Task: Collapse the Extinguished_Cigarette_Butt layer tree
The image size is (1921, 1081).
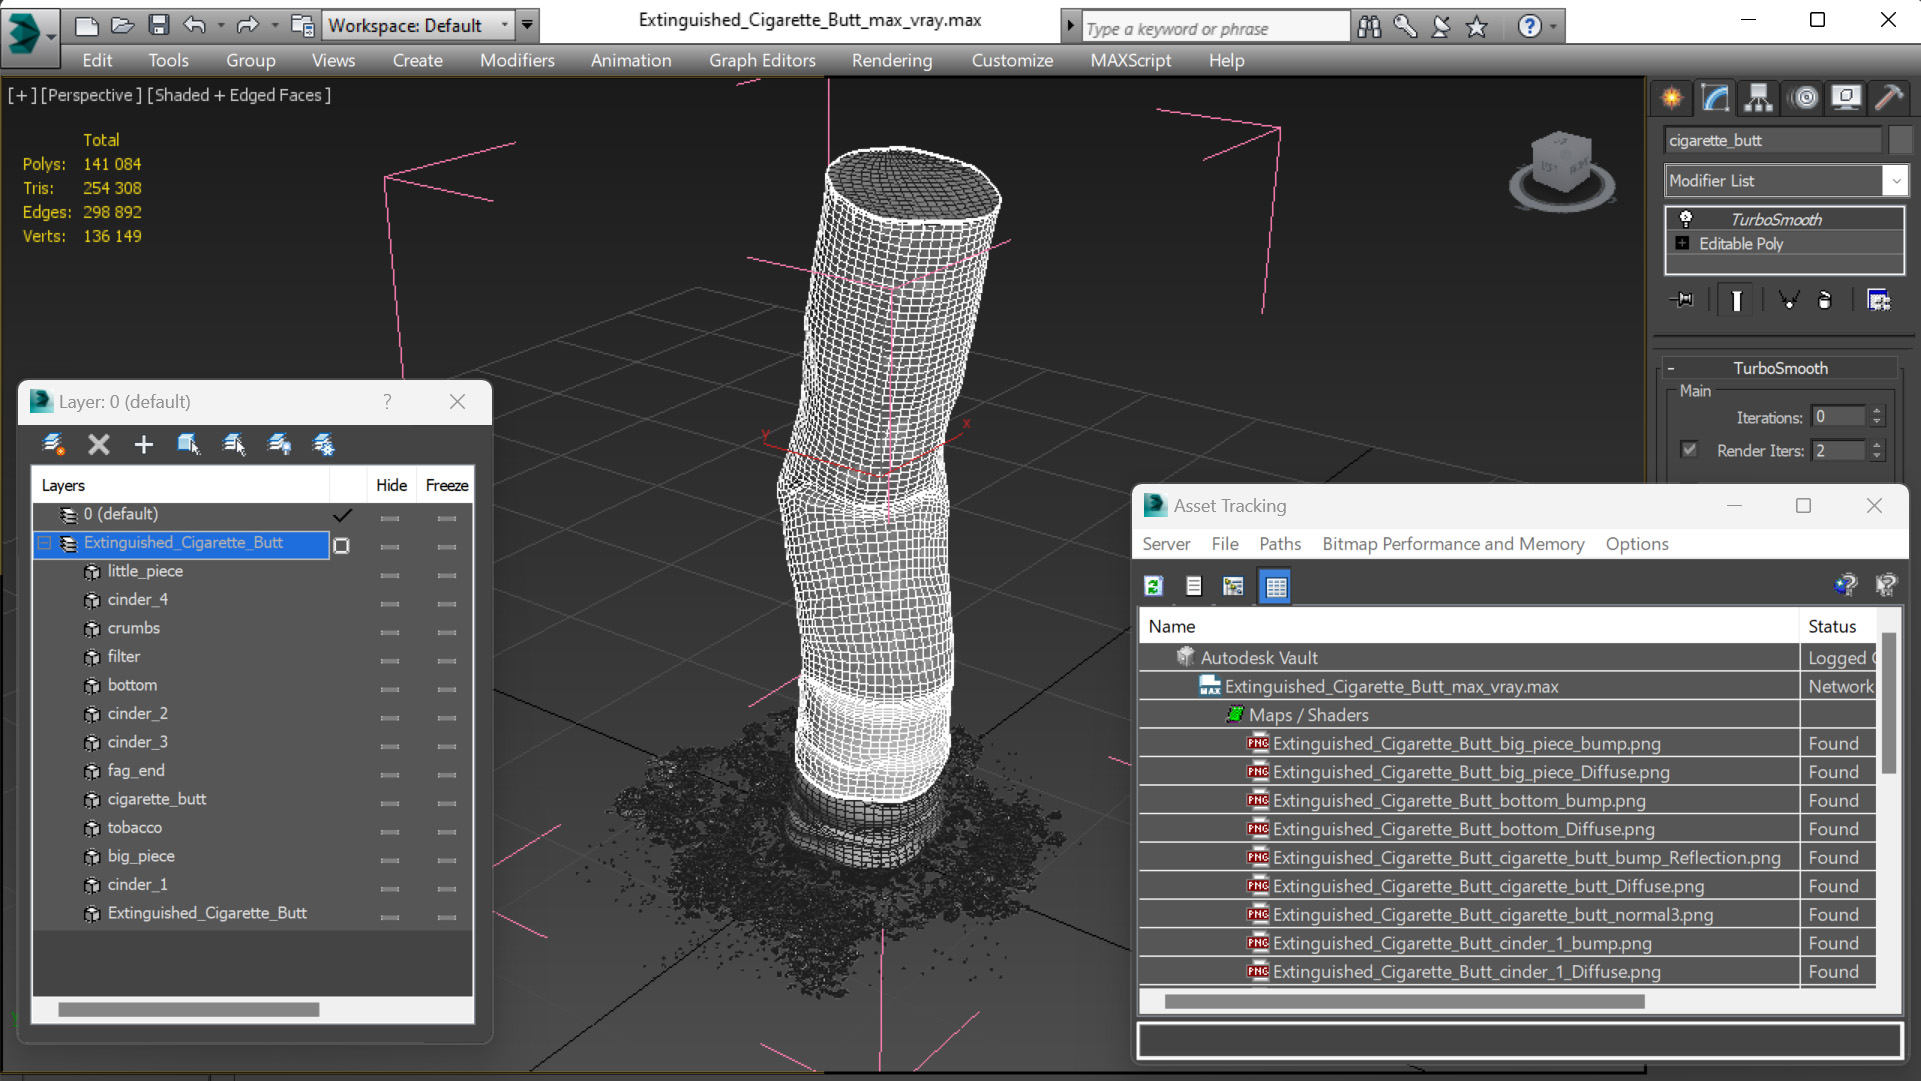Action: coord(45,543)
